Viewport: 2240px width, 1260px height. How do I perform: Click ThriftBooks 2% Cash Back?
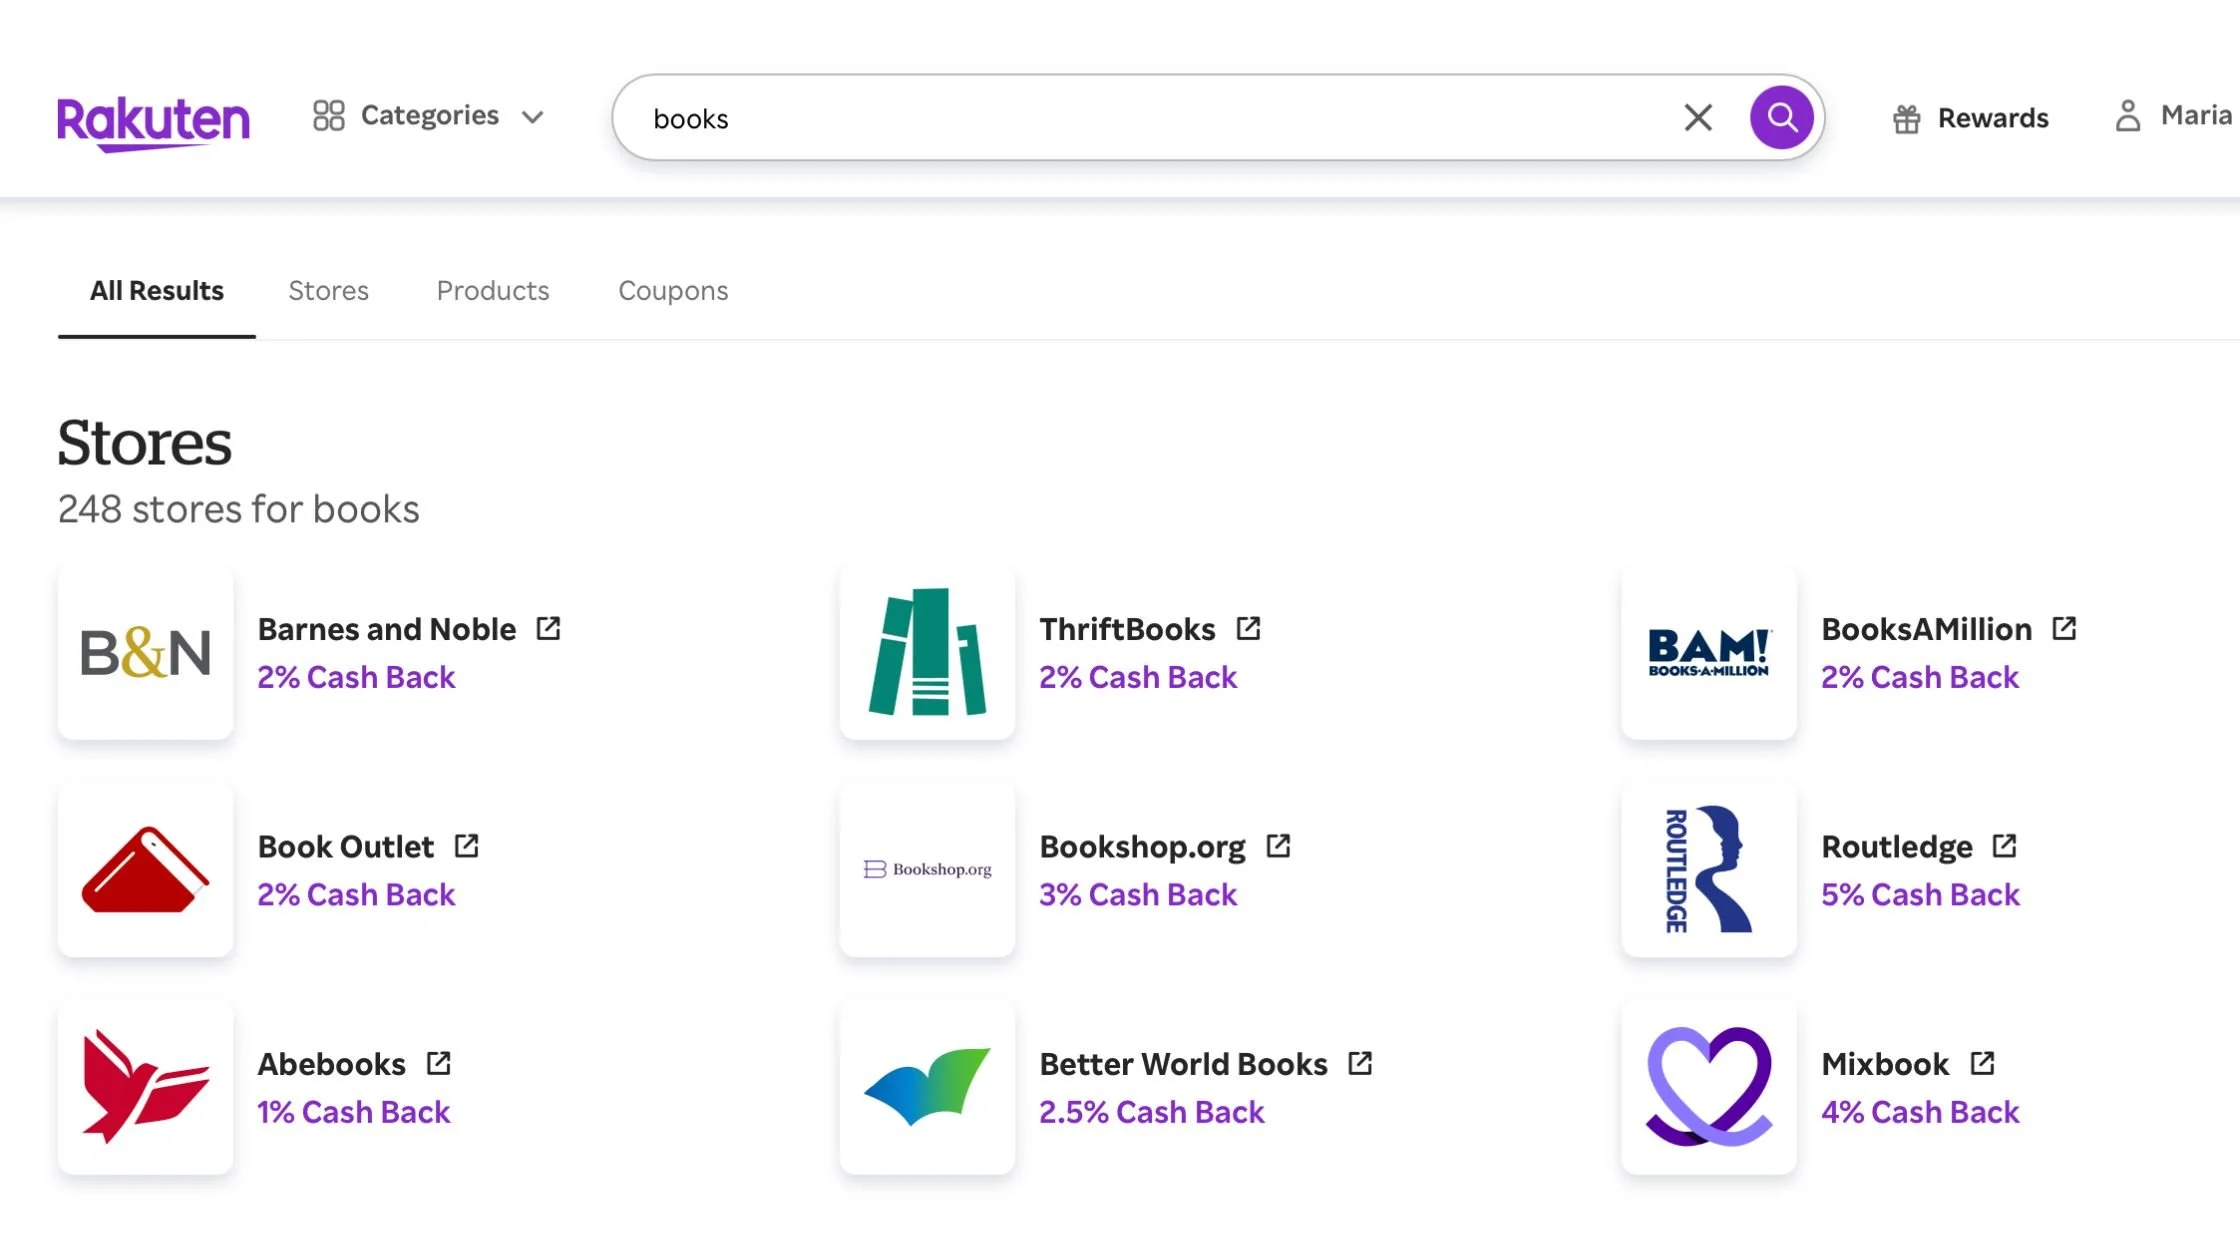pos(1138,677)
